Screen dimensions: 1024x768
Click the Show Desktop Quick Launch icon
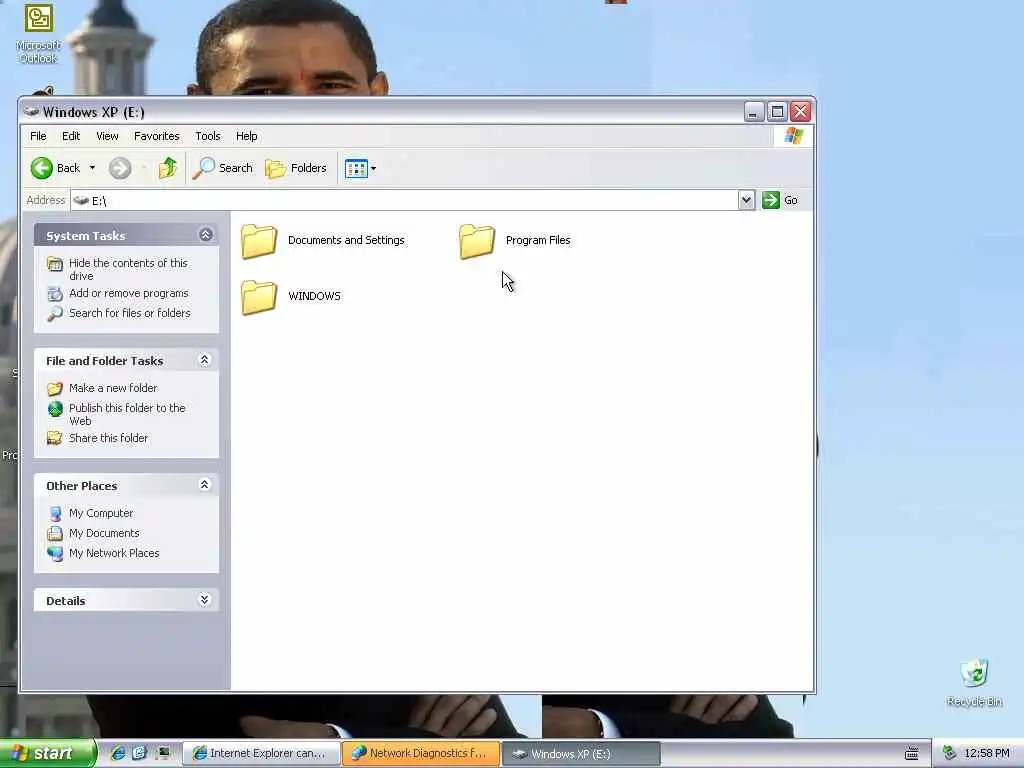(163, 753)
